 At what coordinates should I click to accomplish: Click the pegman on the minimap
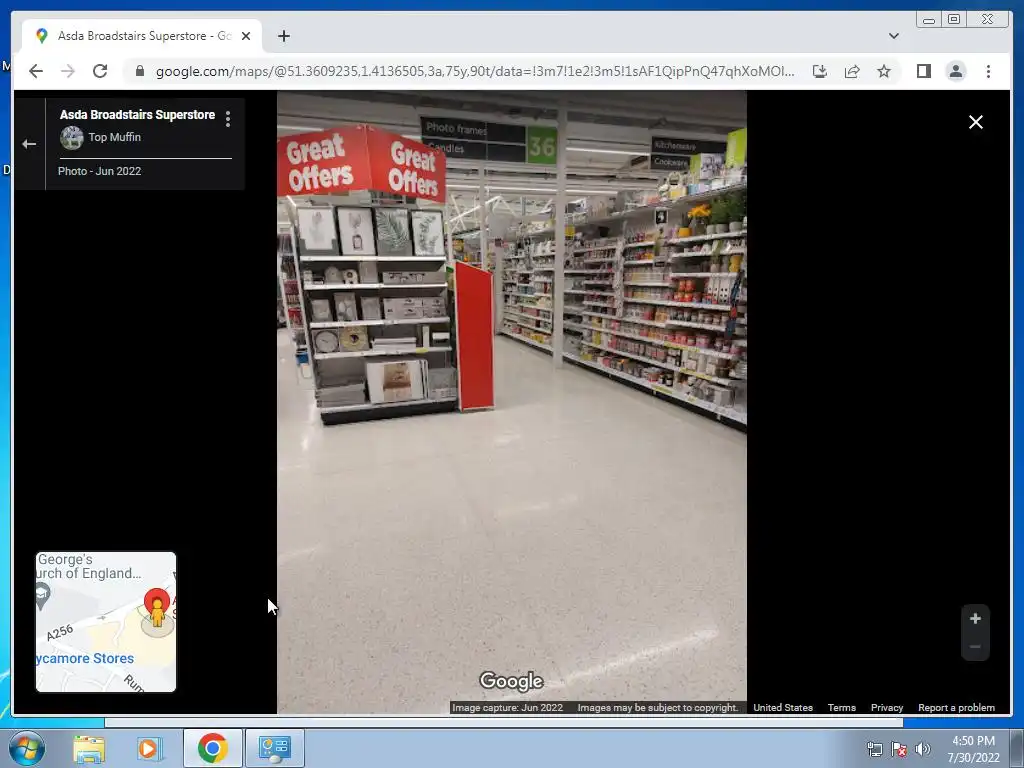(x=157, y=613)
